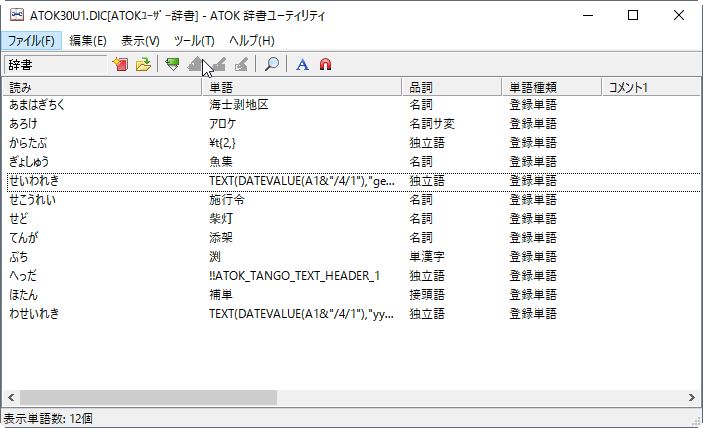Click the word 柴灯
Screen dimensions: 703x428
coord(221,219)
